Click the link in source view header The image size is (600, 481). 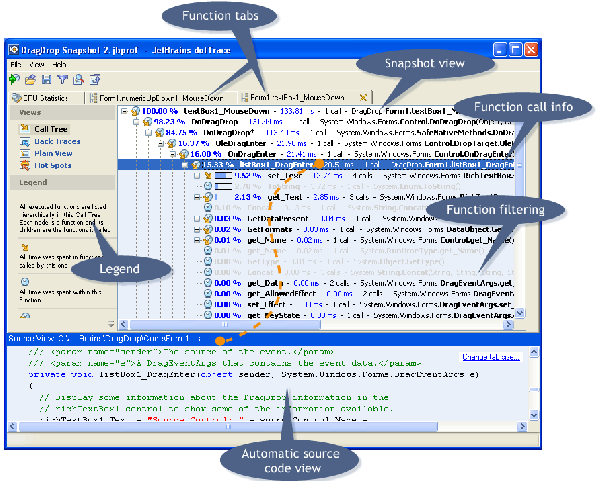click(489, 357)
